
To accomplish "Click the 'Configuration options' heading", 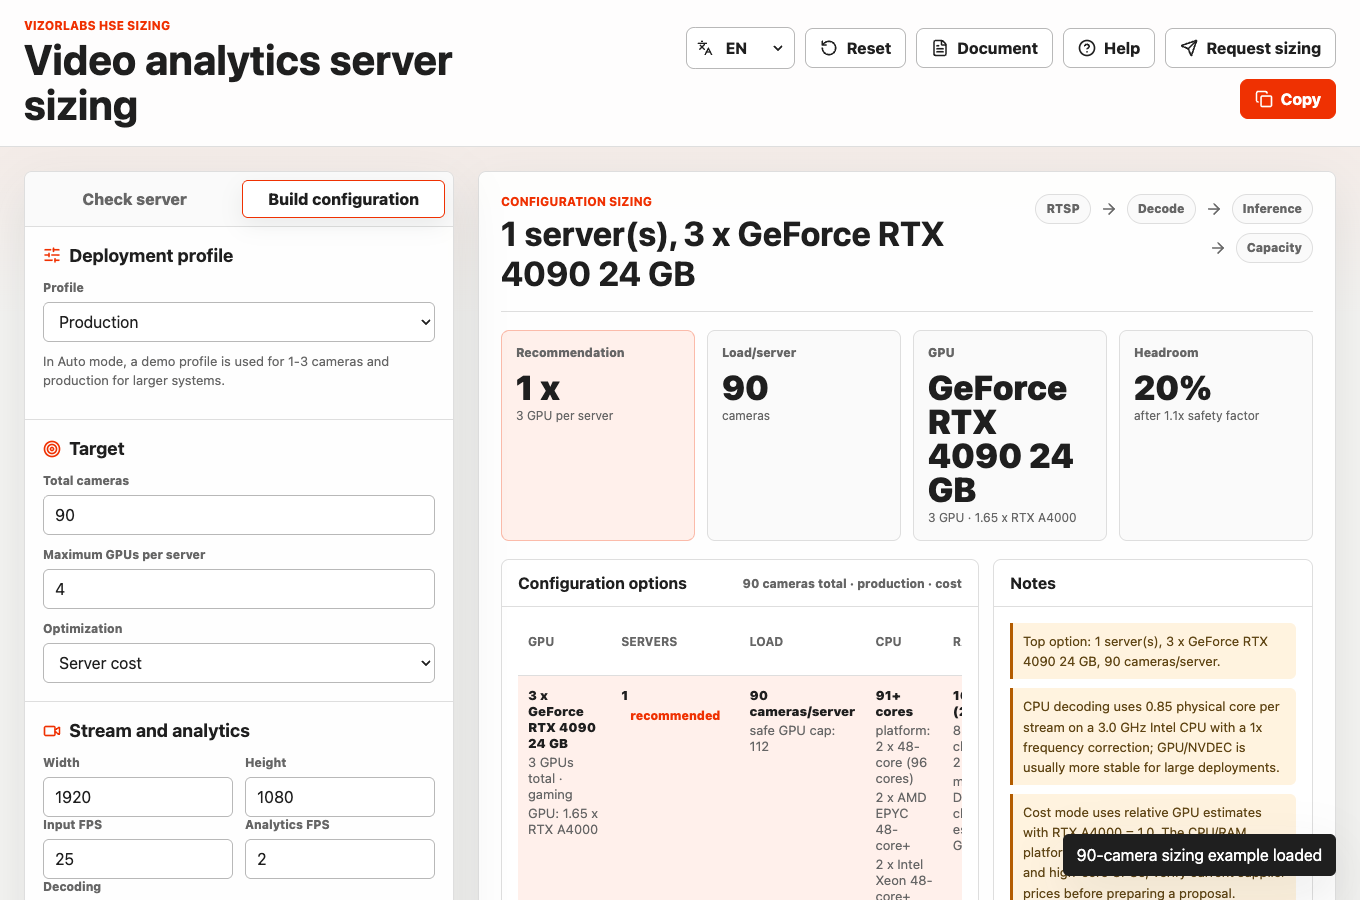I will click(602, 584).
